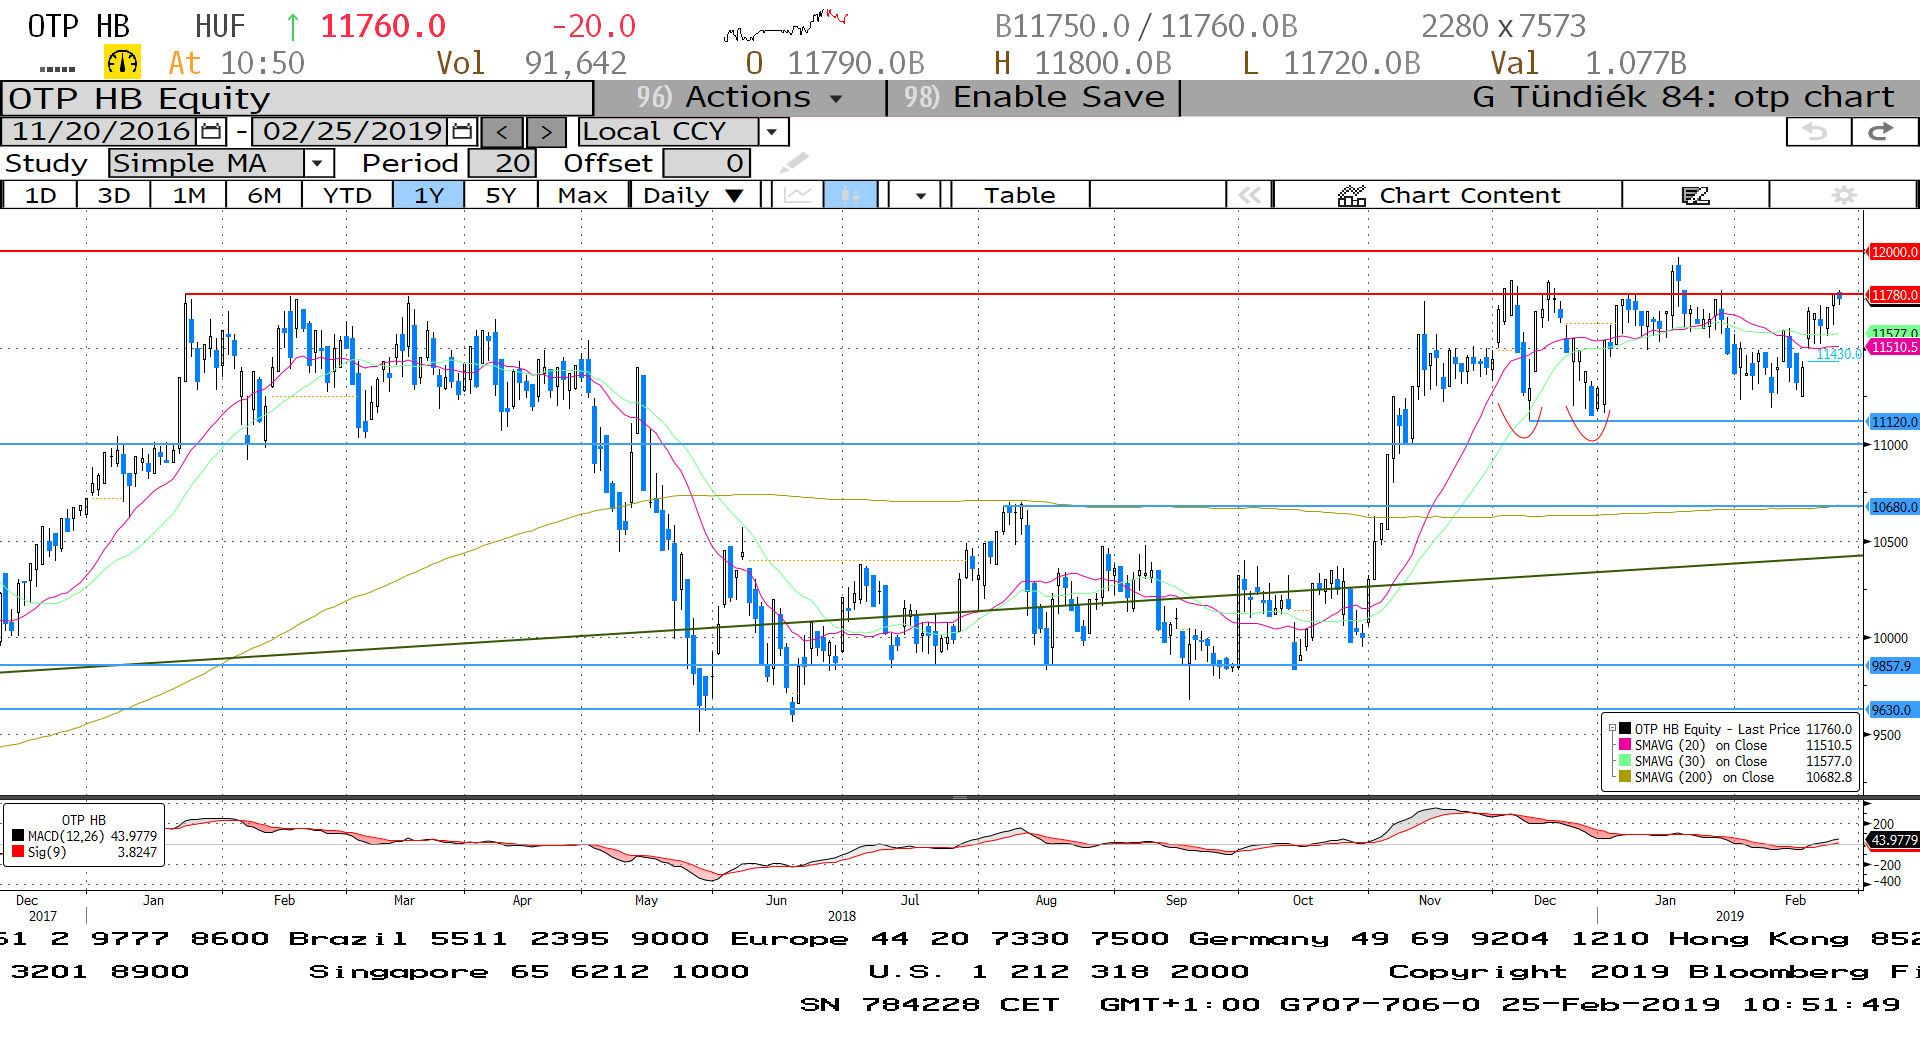Viewport: 1920px width, 1040px height.
Task: Click the 11120.0 blue price level label
Action: tap(1894, 422)
